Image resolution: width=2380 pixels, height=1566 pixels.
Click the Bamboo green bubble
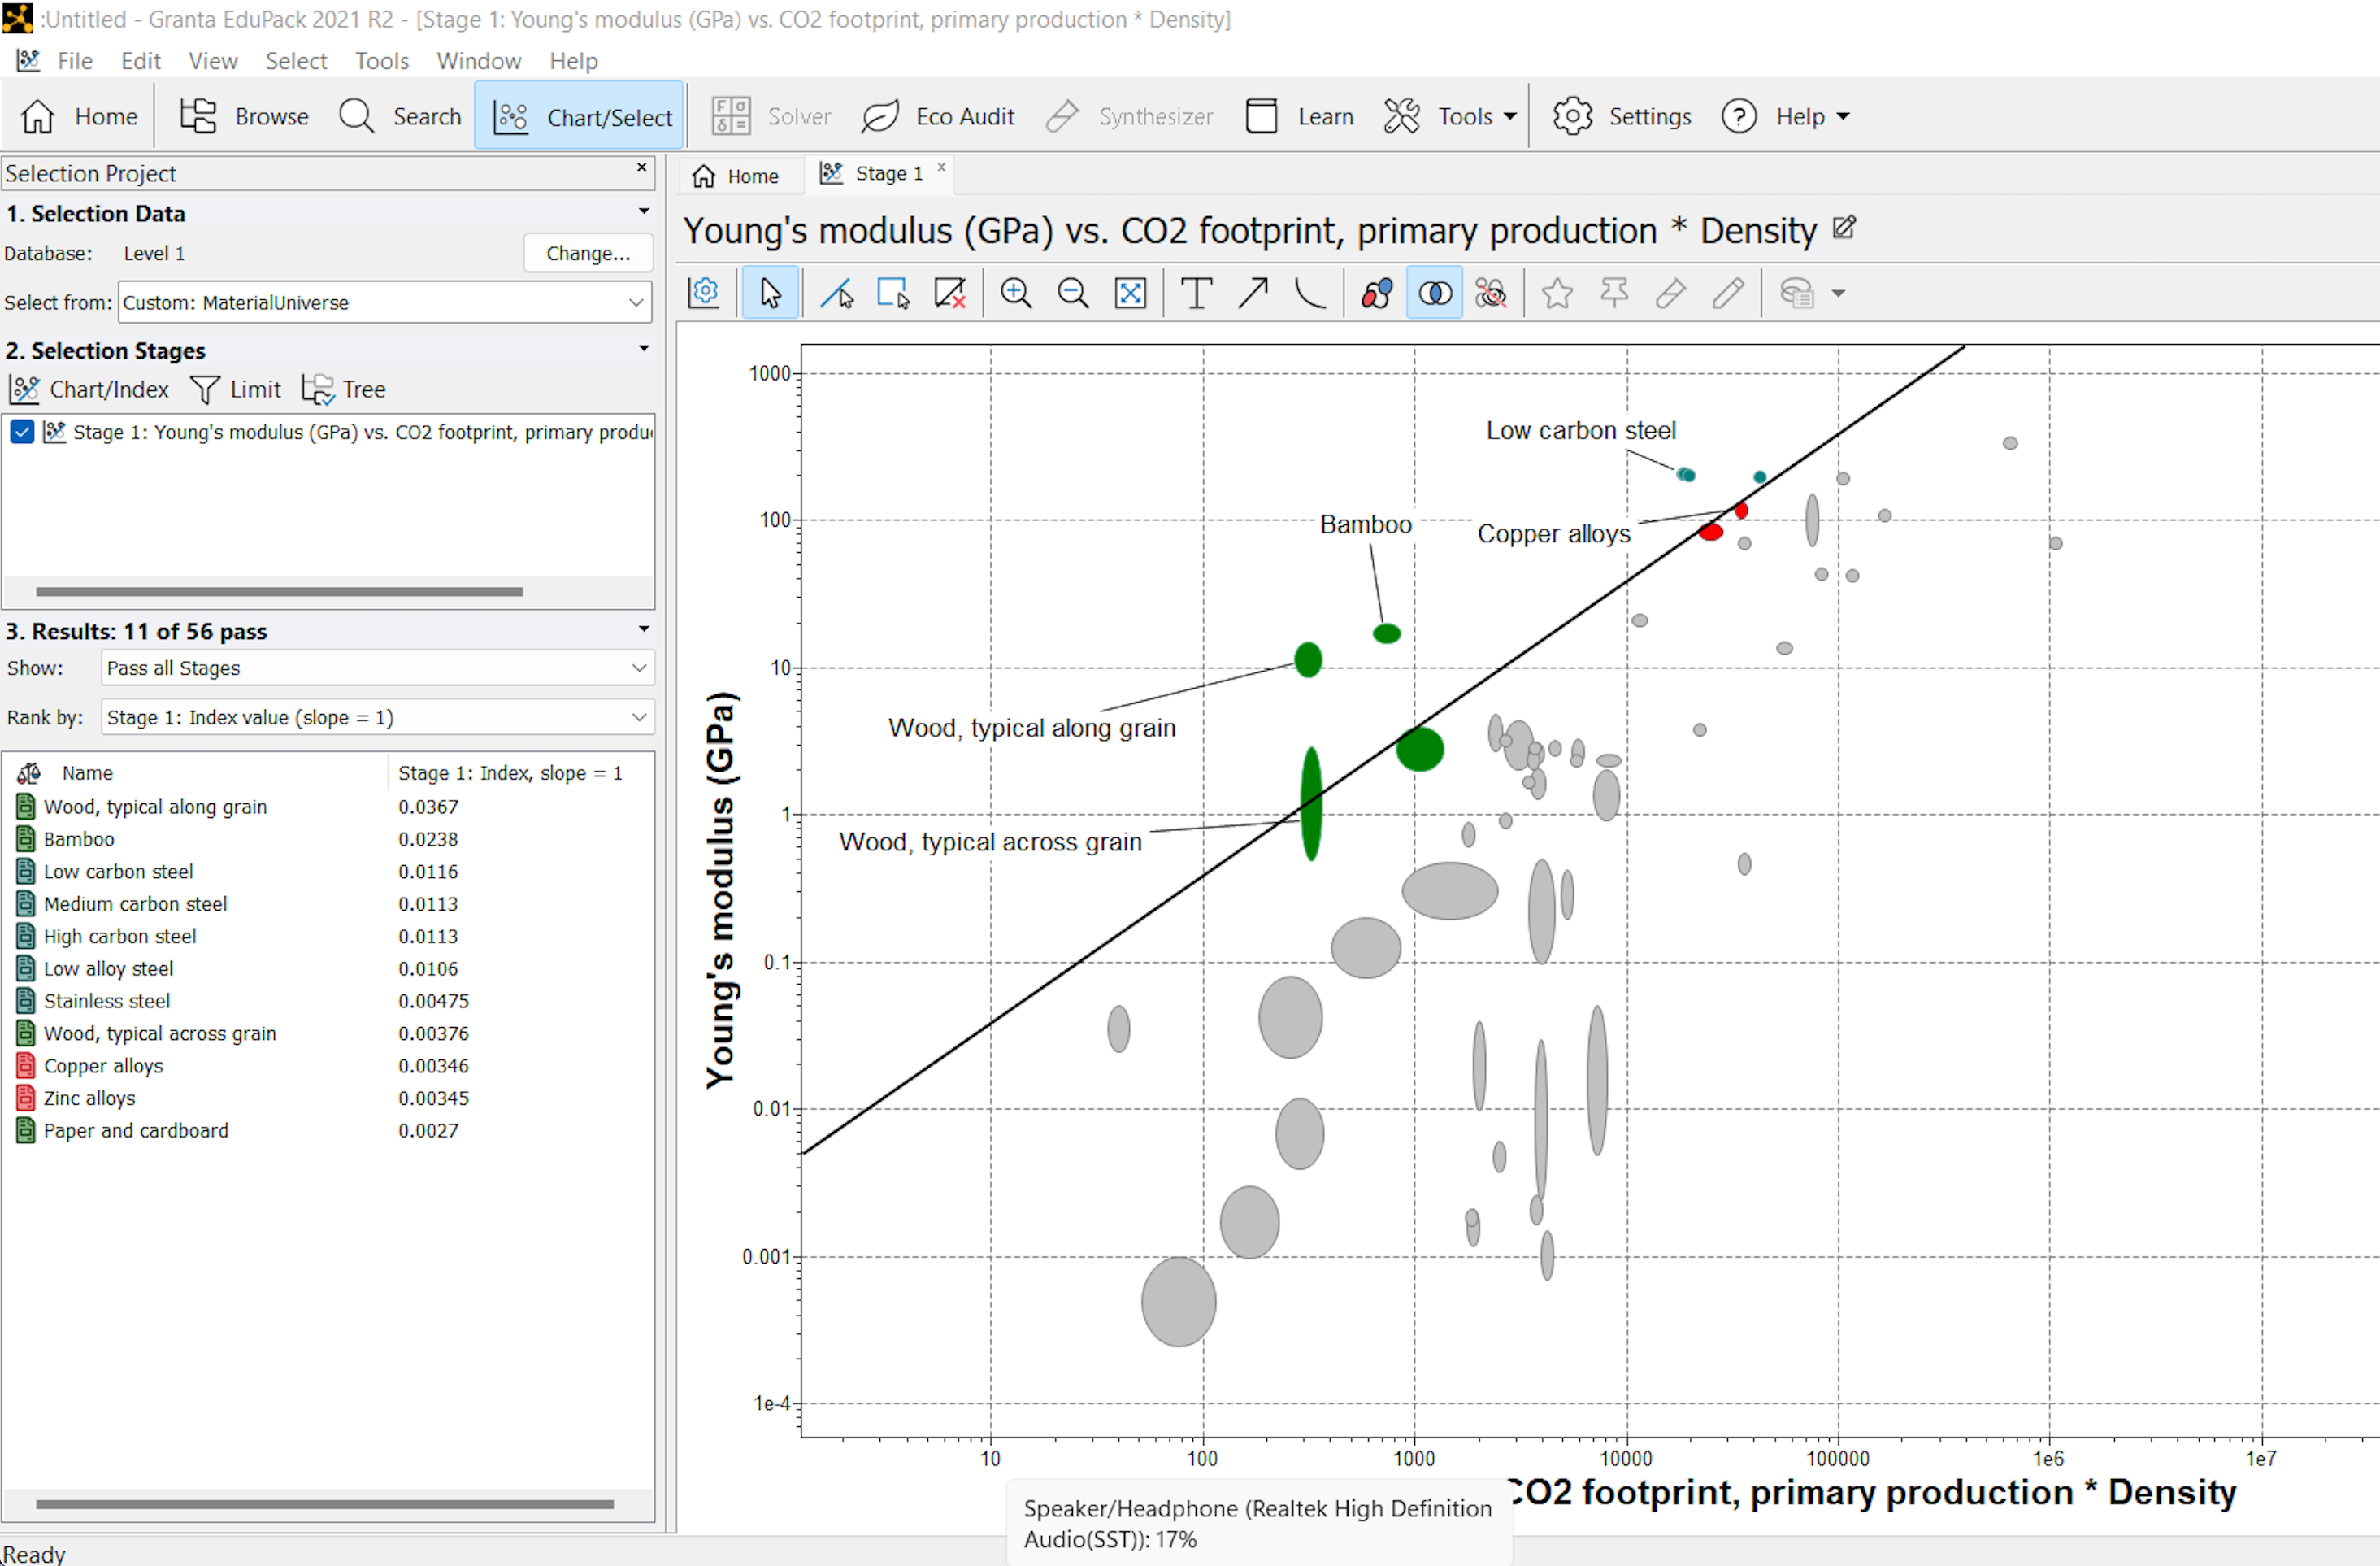click(1387, 633)
